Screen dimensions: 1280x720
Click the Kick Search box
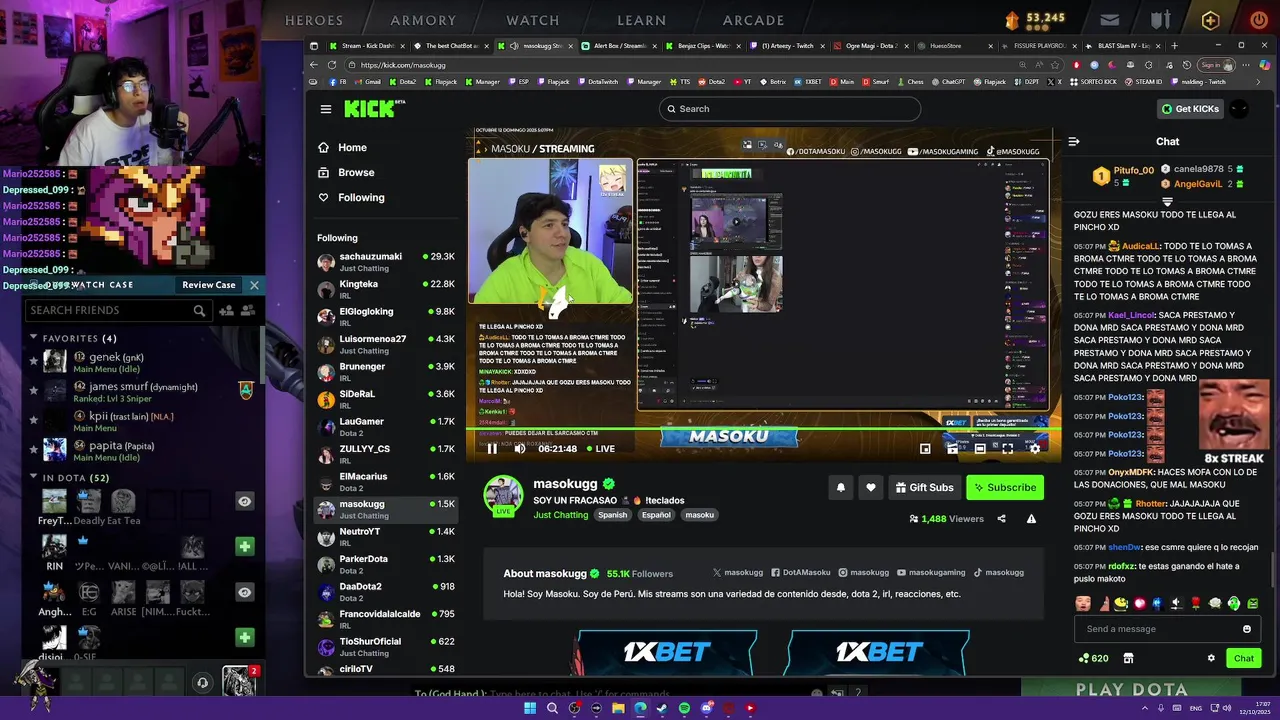pyautogui.click(x=790, y=109)
